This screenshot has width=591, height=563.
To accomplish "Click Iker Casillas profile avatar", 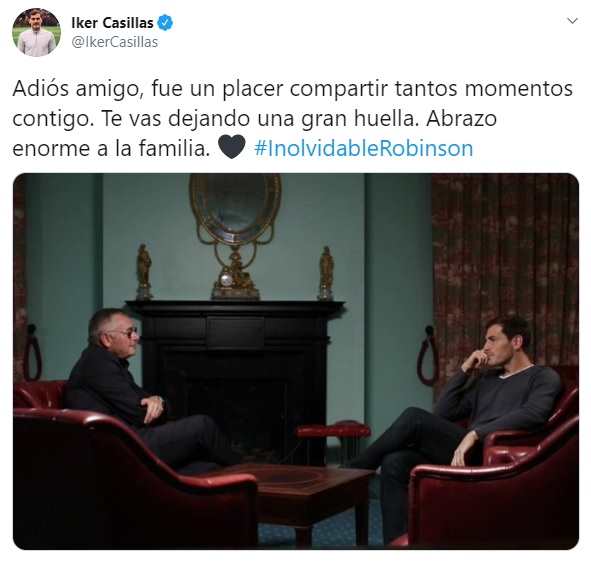I will 37,32.
